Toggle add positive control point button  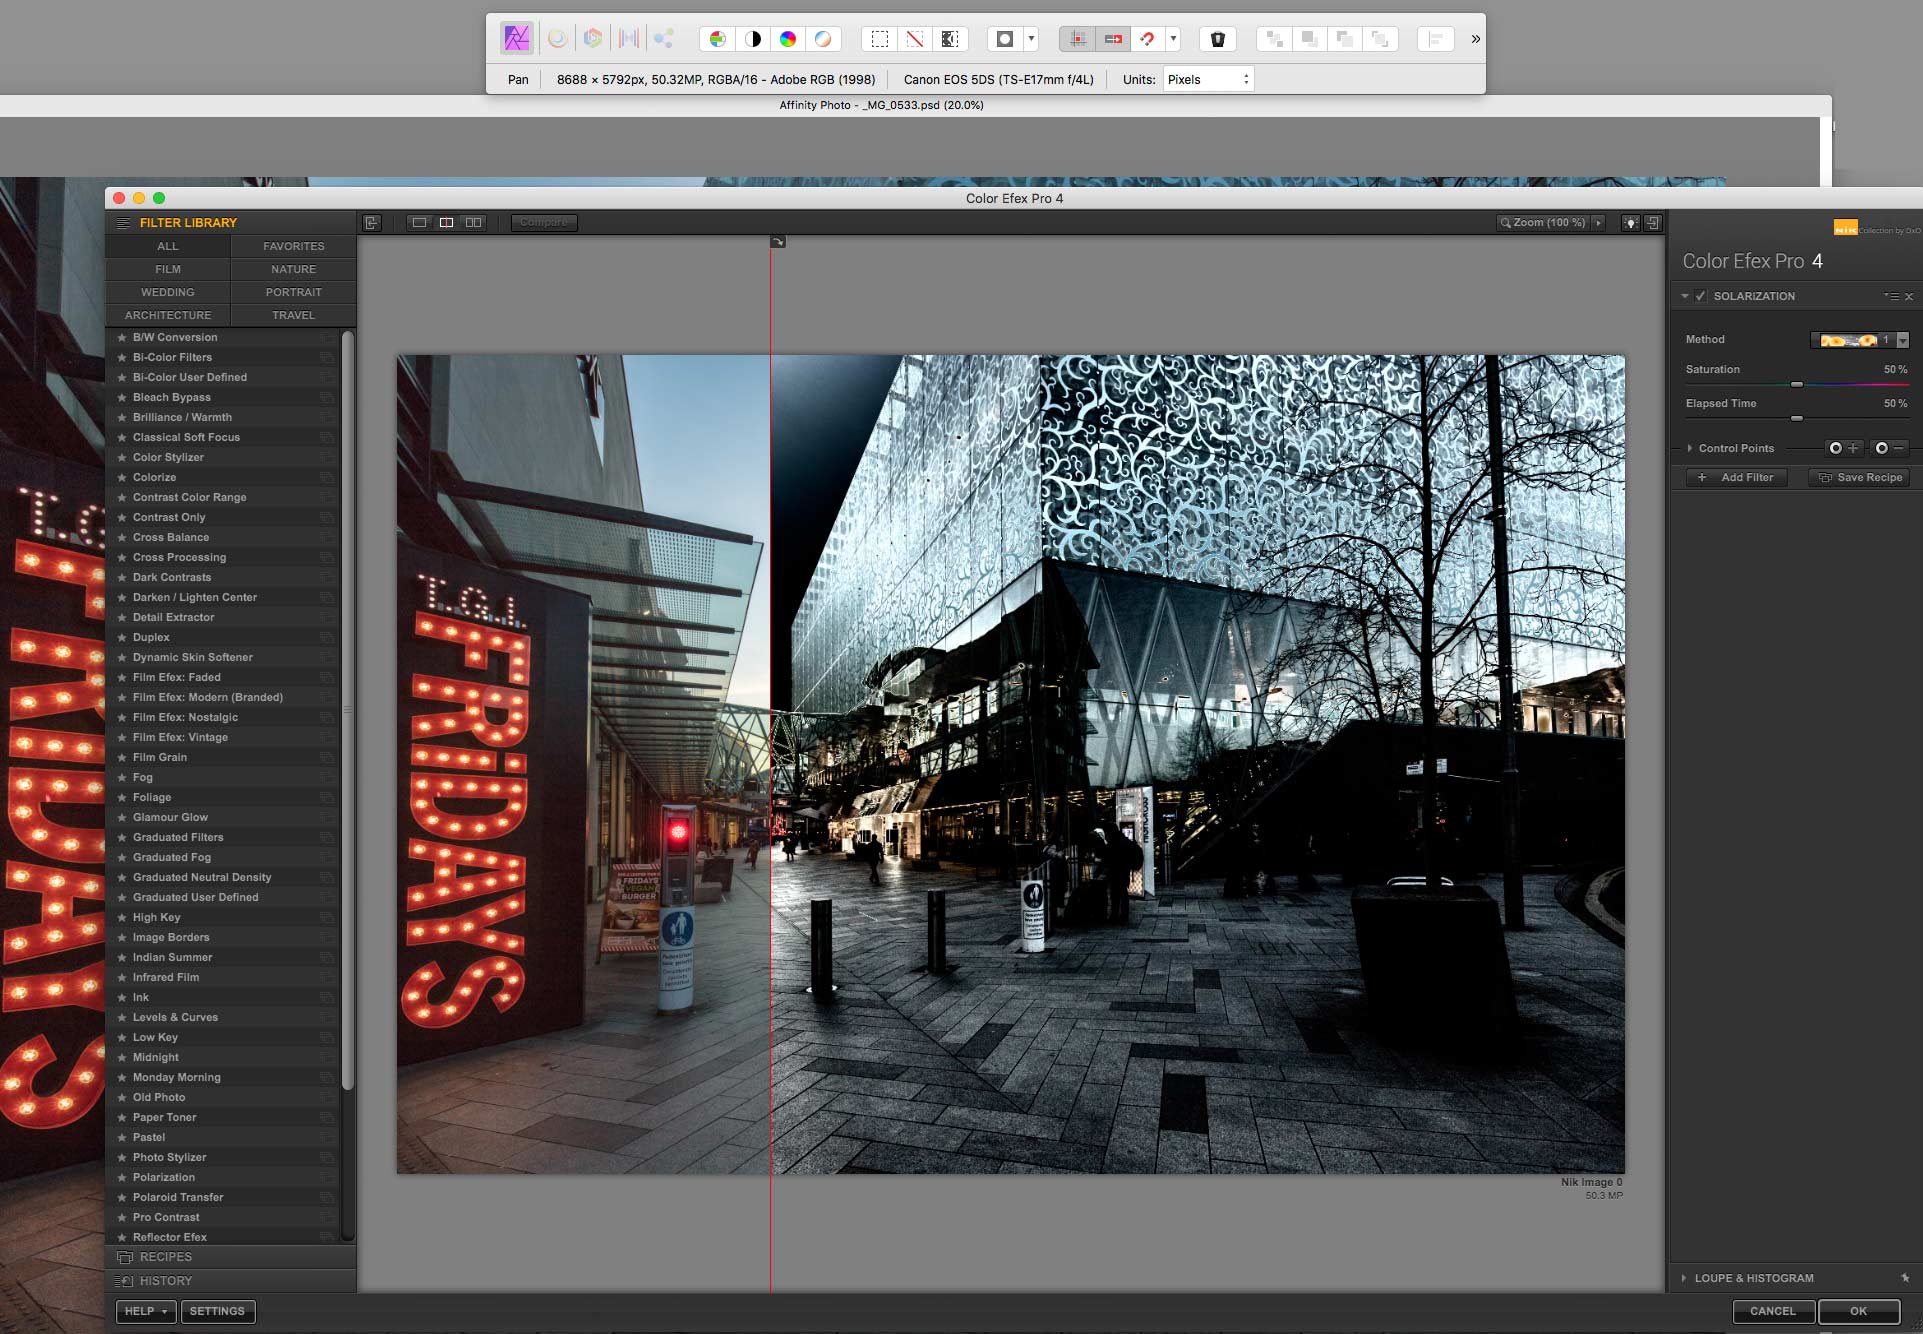[1843, 448]
